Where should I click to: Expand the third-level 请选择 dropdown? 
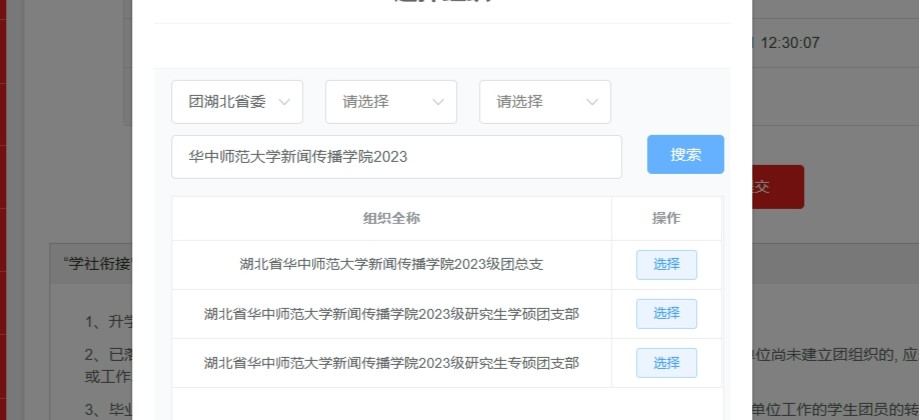(x=544, y=102)
